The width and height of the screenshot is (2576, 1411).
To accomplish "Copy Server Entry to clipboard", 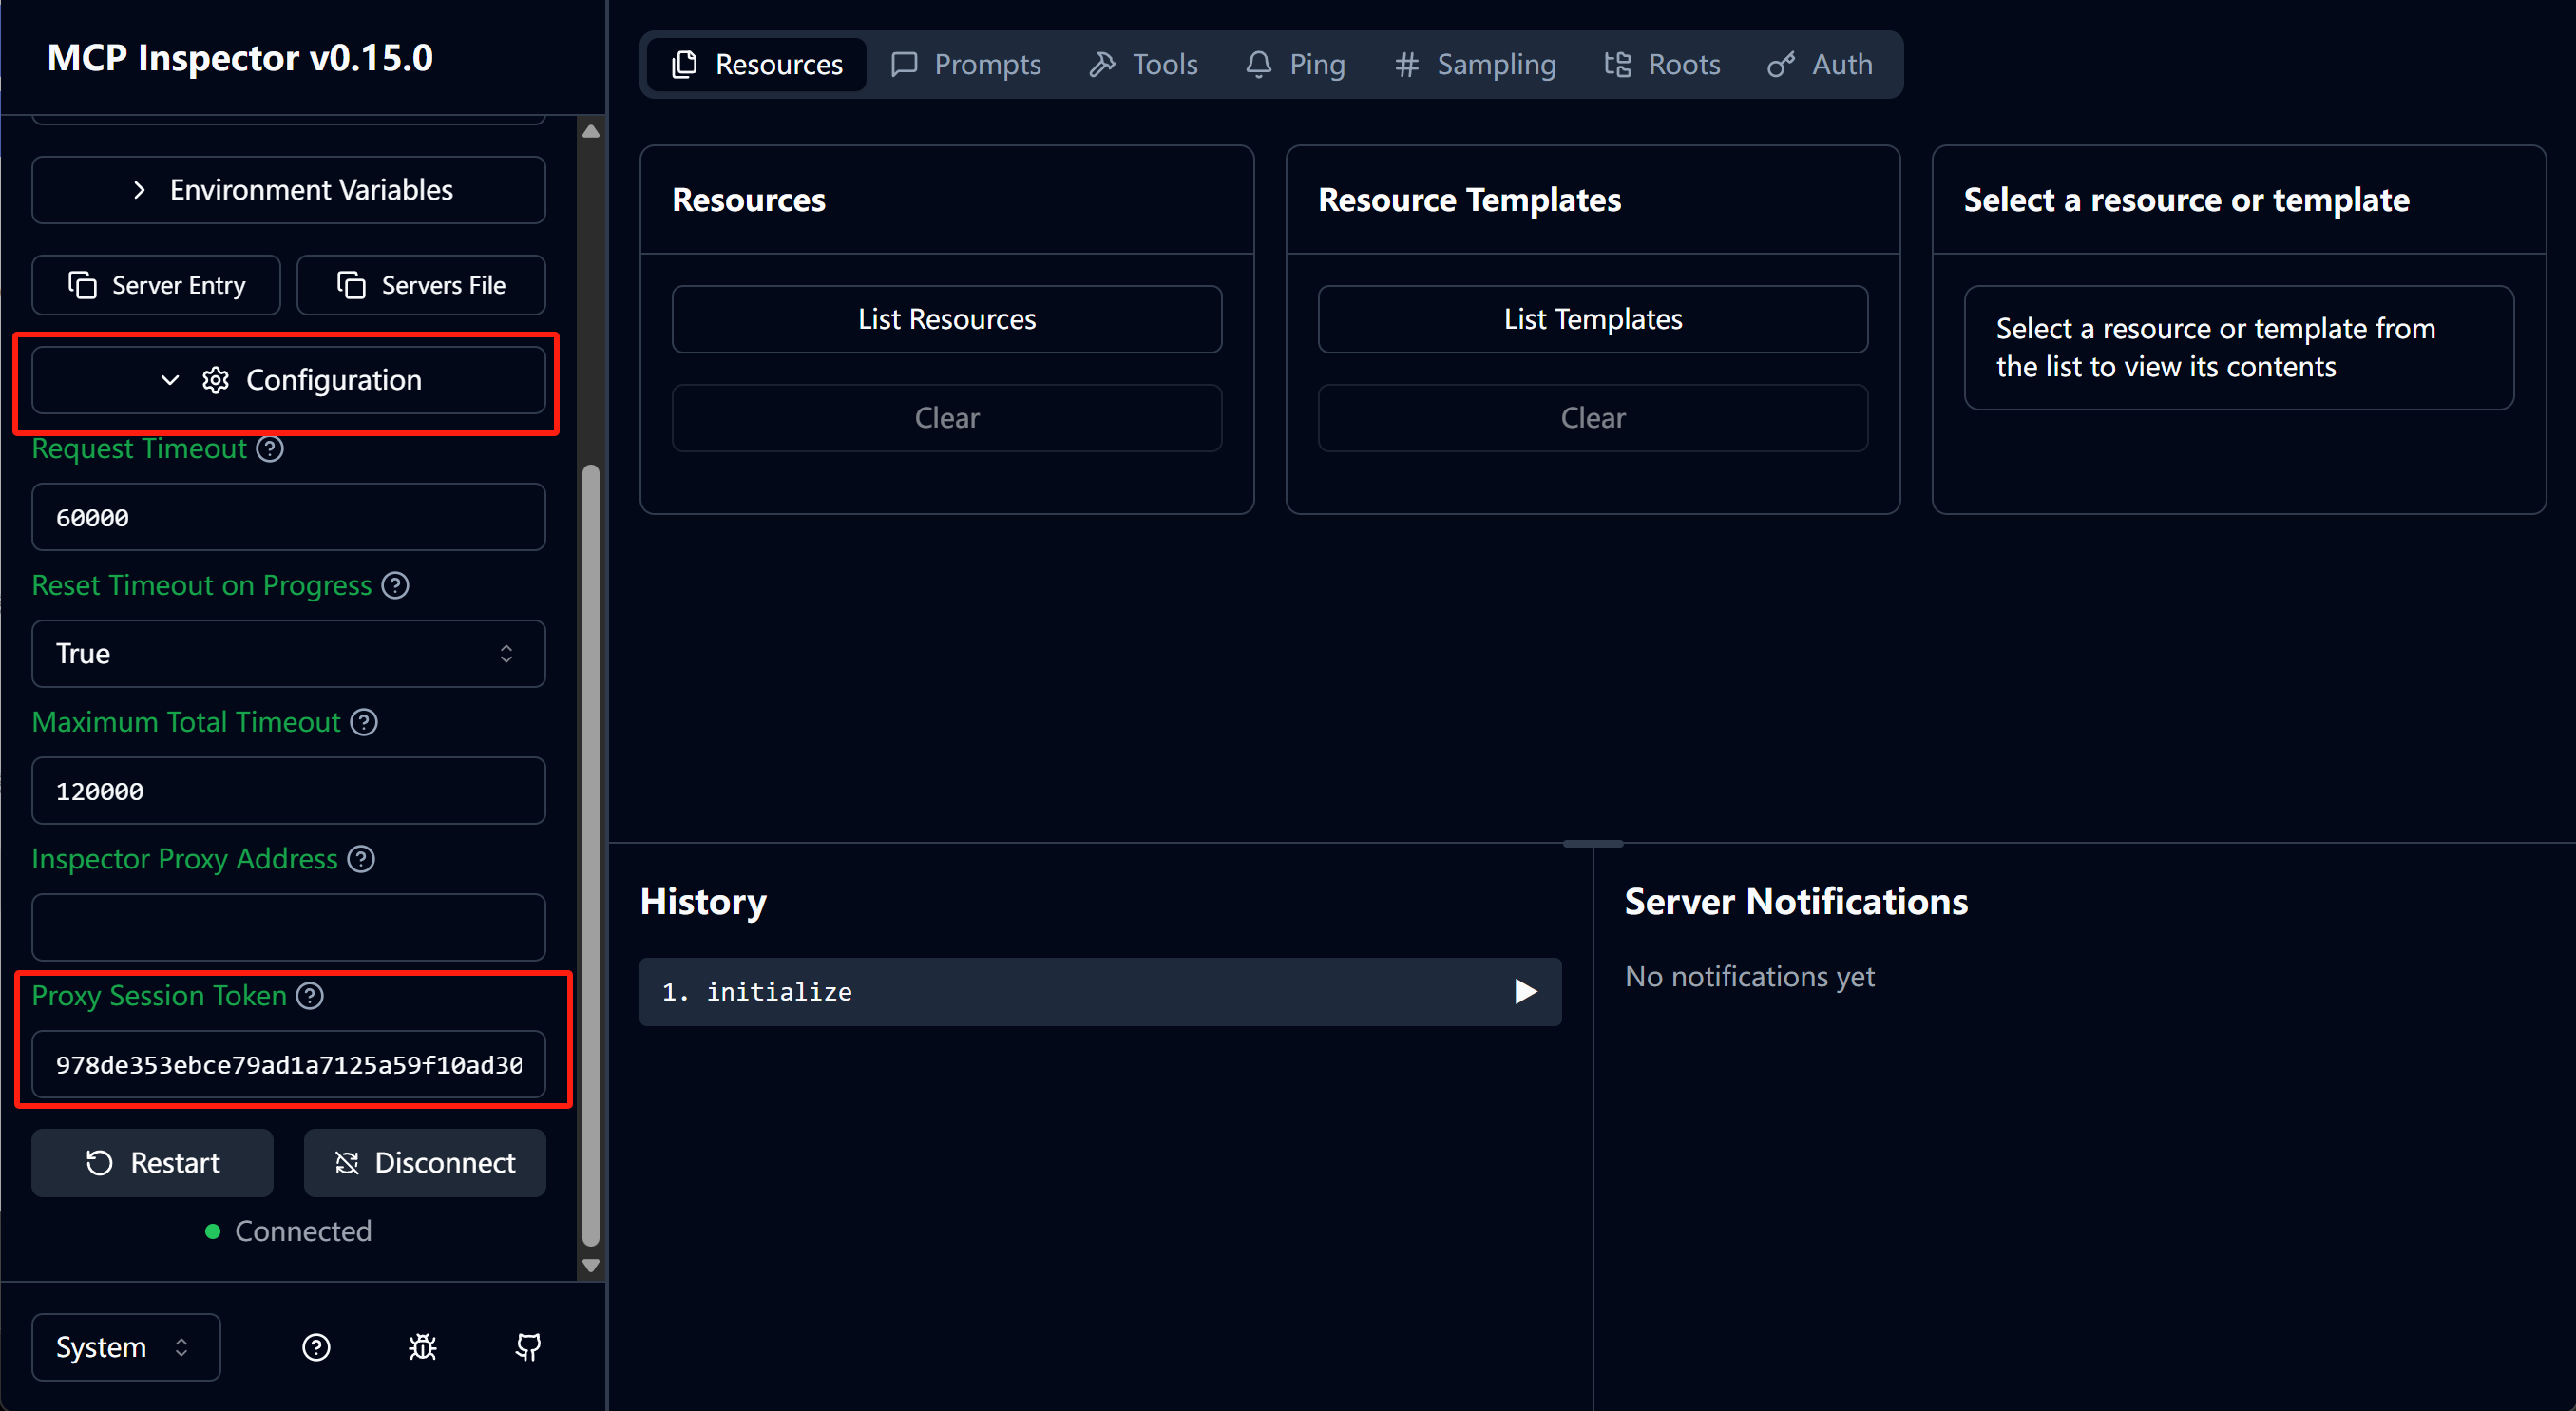I will [x=156, y=285].
